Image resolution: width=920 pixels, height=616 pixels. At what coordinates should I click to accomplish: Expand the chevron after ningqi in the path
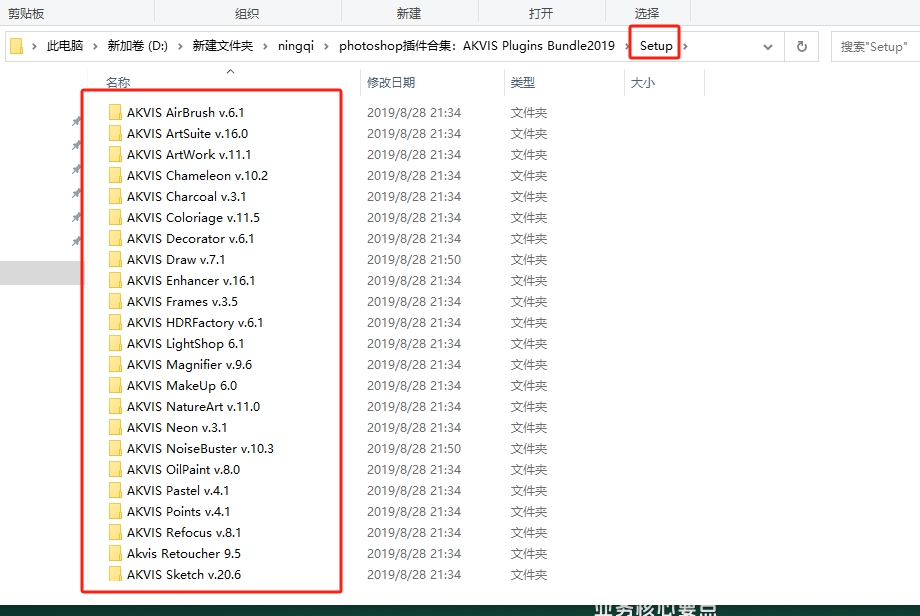click(x=326, y=46)
